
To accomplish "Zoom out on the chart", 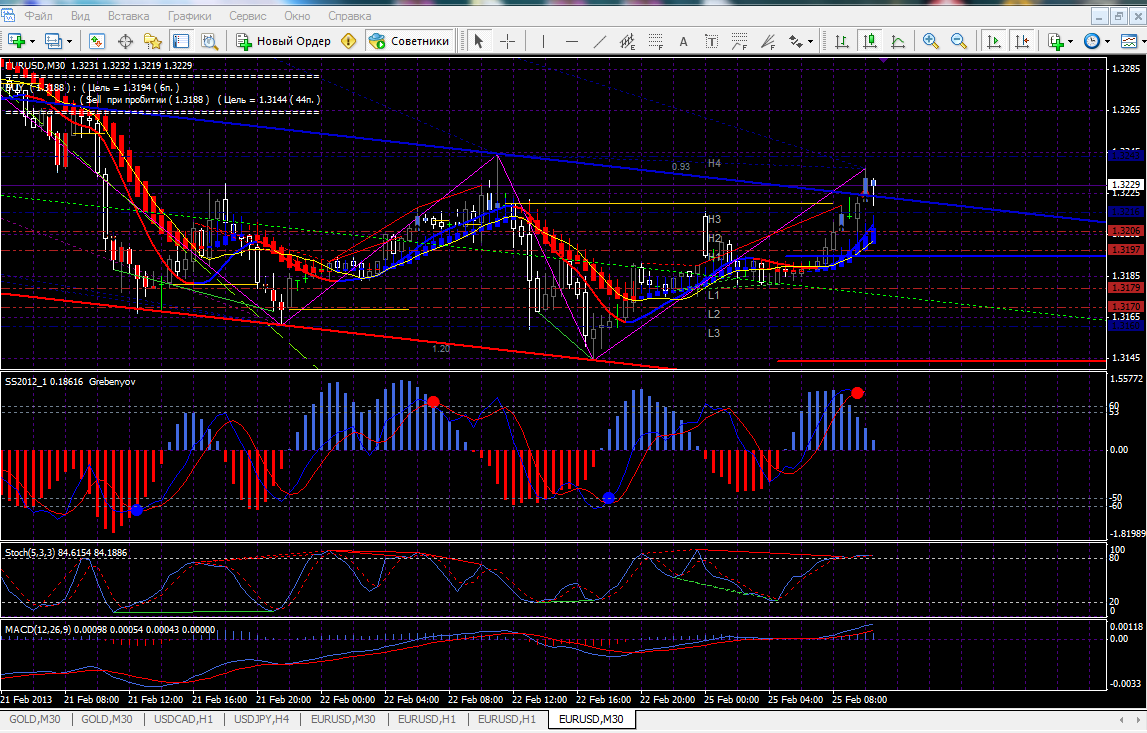I will tap(958, 41).
